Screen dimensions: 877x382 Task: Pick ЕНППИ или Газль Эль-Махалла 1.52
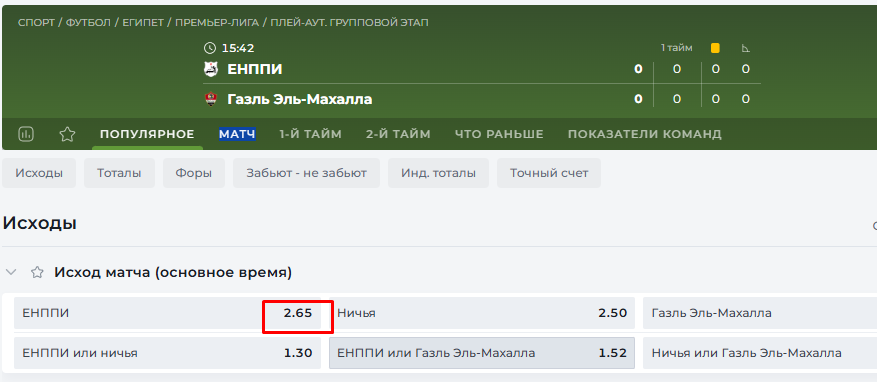point(482,353)
